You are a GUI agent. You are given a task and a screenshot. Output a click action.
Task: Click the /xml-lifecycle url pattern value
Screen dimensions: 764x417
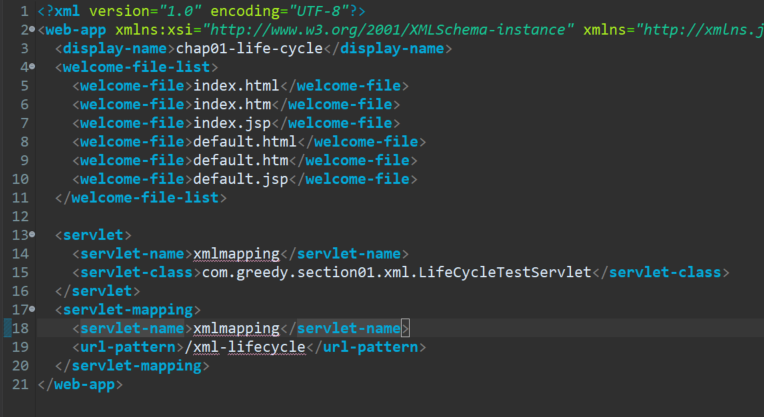tap(245, 347)
